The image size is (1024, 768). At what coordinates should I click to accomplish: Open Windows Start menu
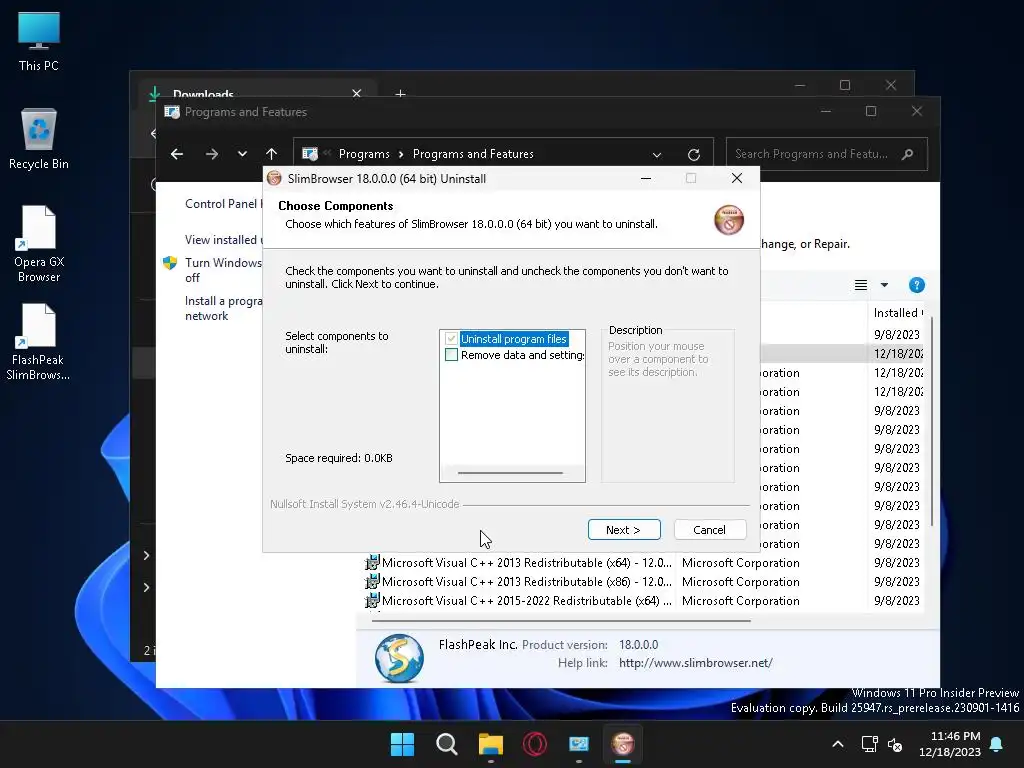[402, 744]
